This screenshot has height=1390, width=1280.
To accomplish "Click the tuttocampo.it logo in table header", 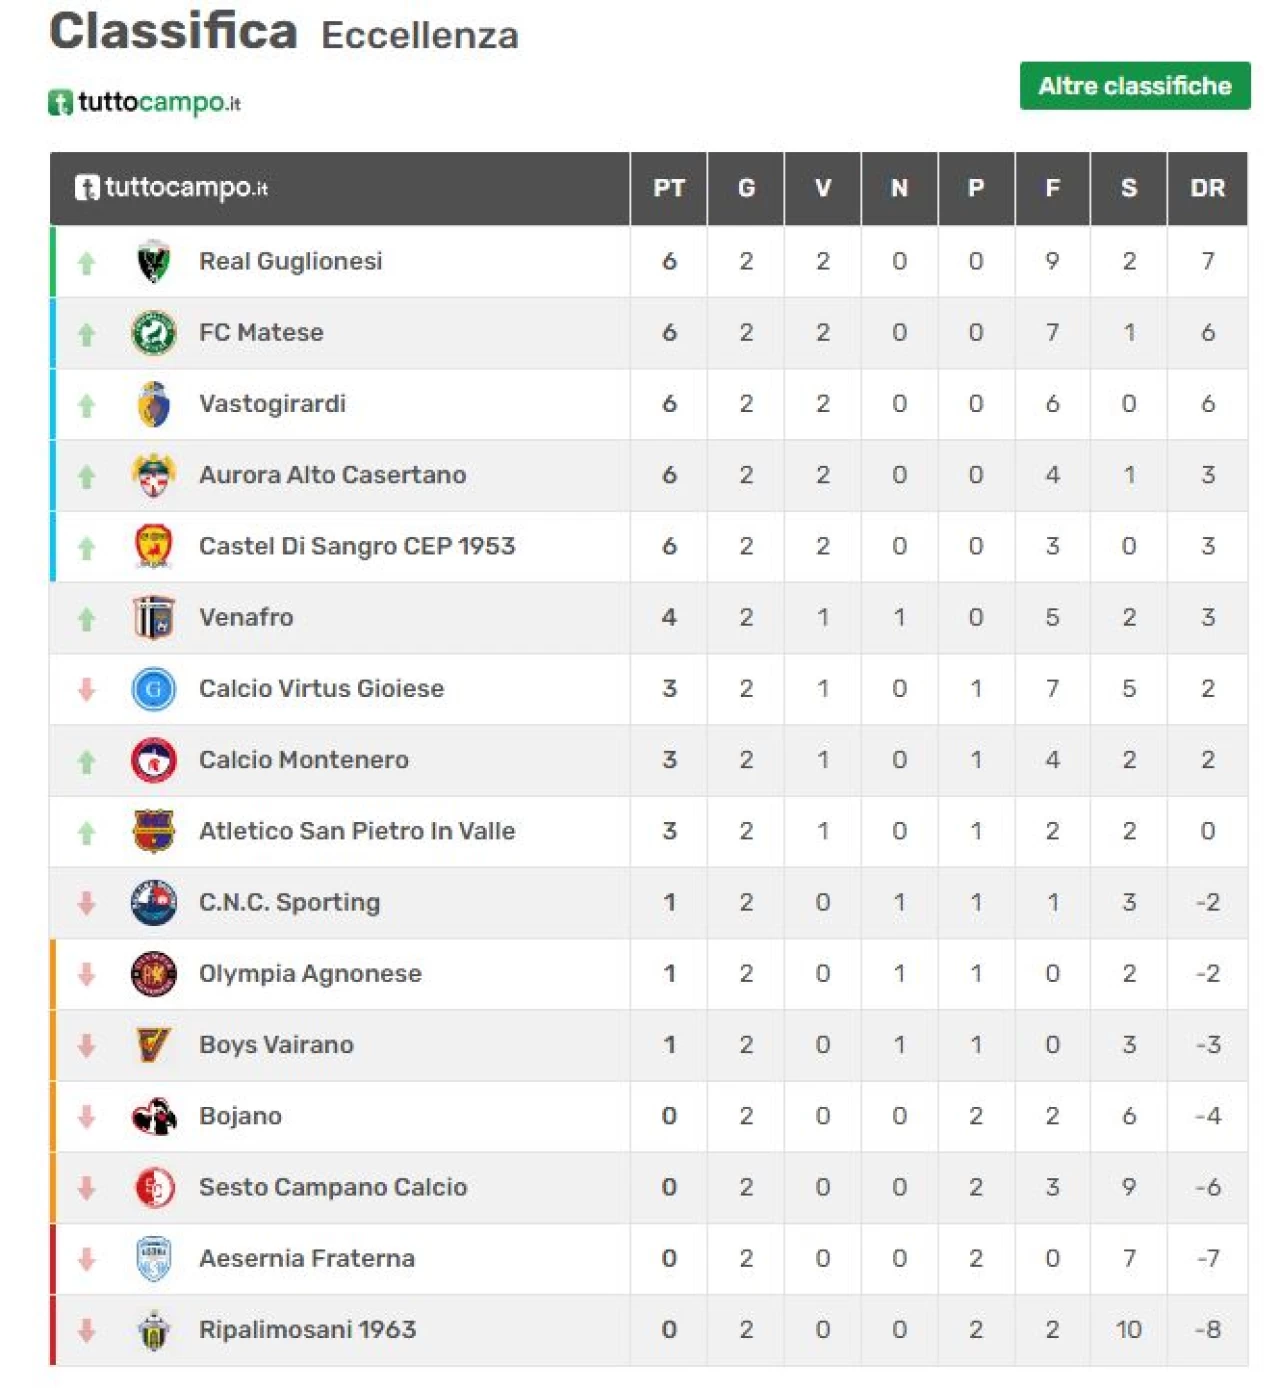I will (x=171, y=187).
